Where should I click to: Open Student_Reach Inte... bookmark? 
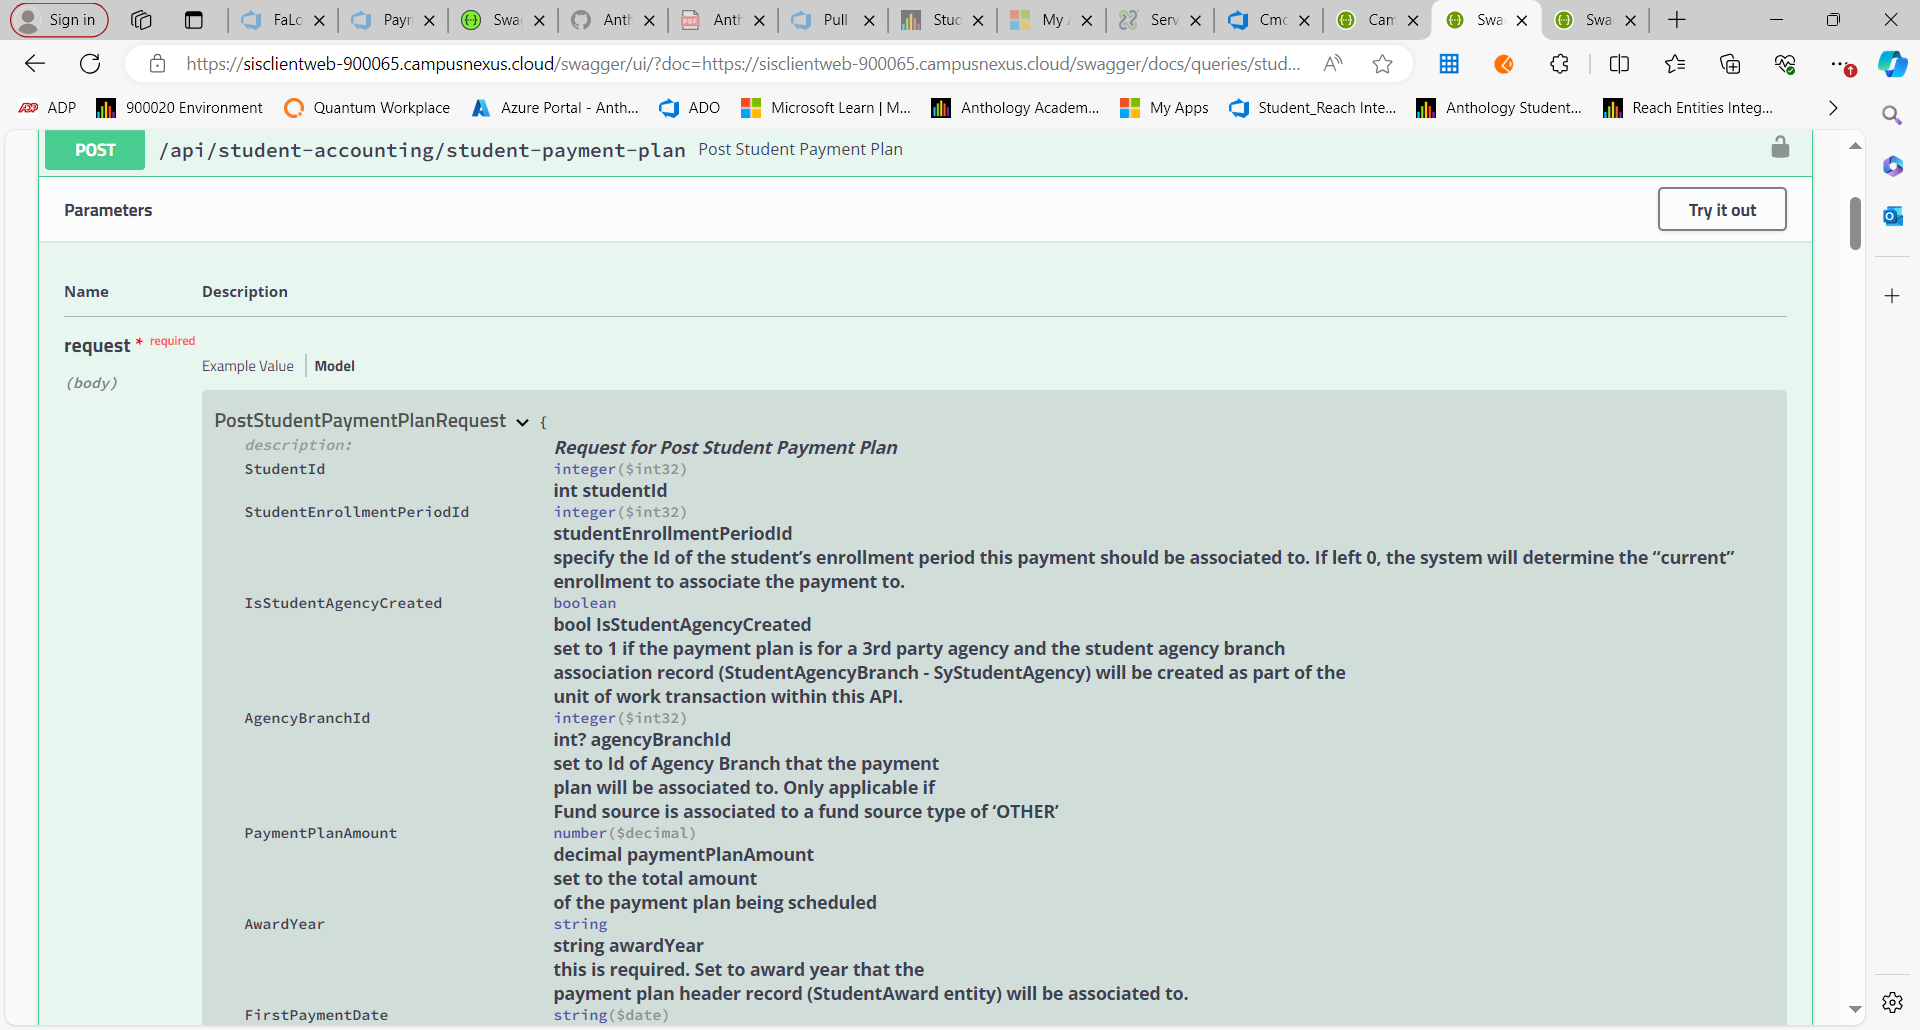pyautogui.click(x=1312, y=108)
